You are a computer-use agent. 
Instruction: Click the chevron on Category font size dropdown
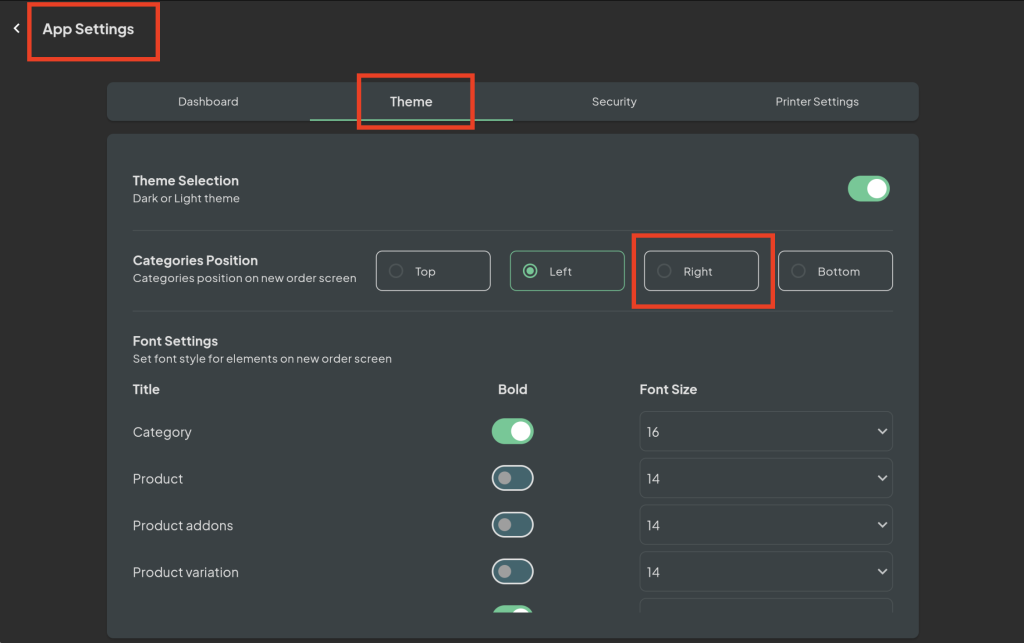pos(880,431)
